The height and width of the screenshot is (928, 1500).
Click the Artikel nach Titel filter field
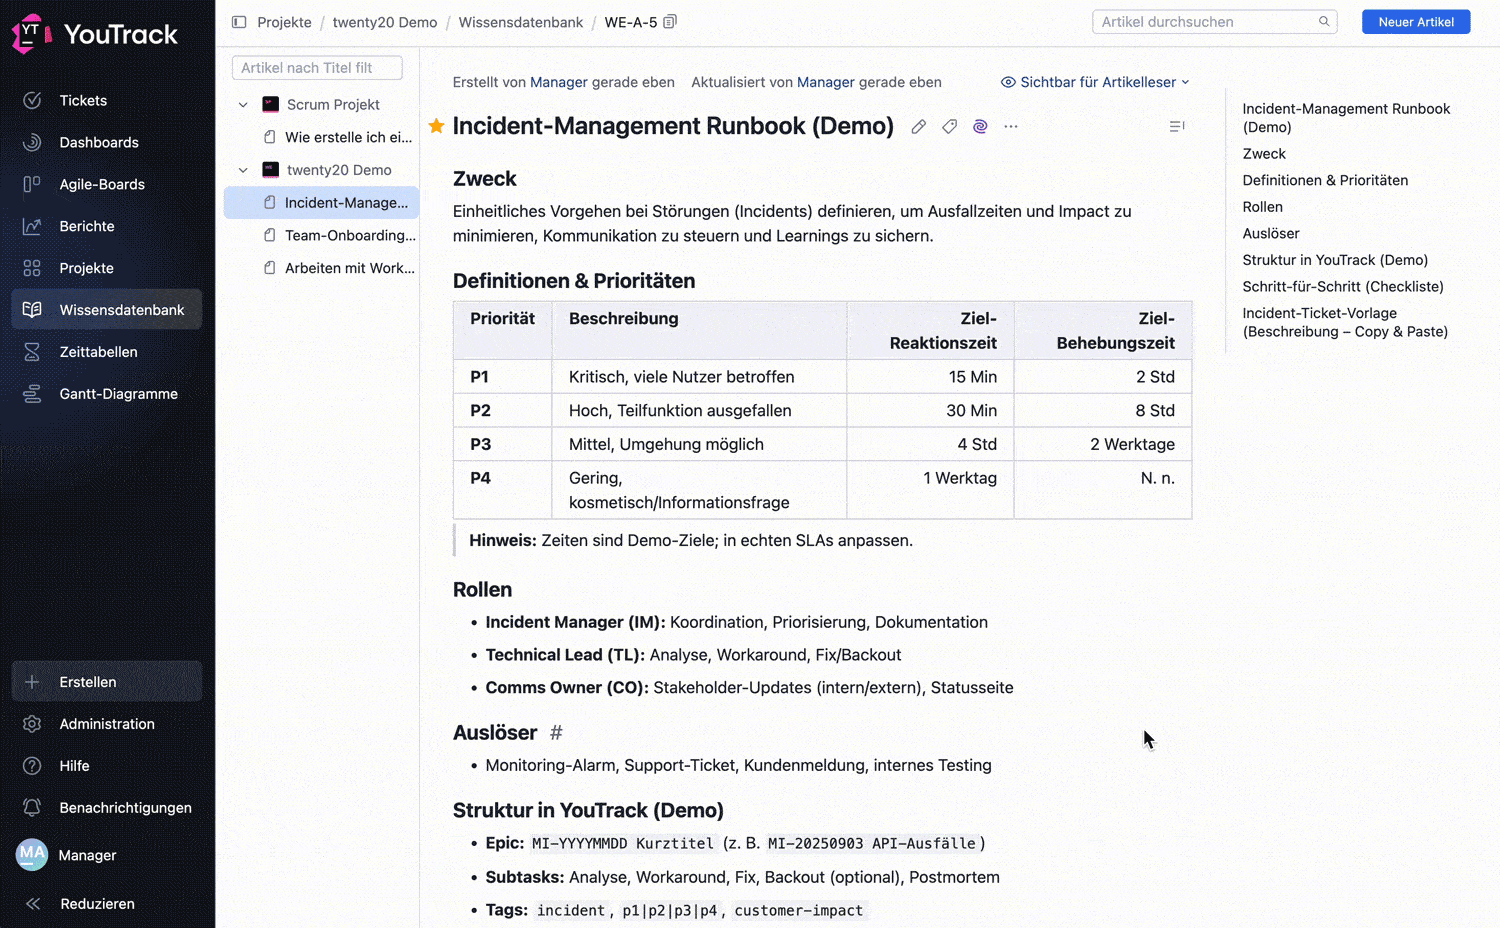tap(317, 68)
